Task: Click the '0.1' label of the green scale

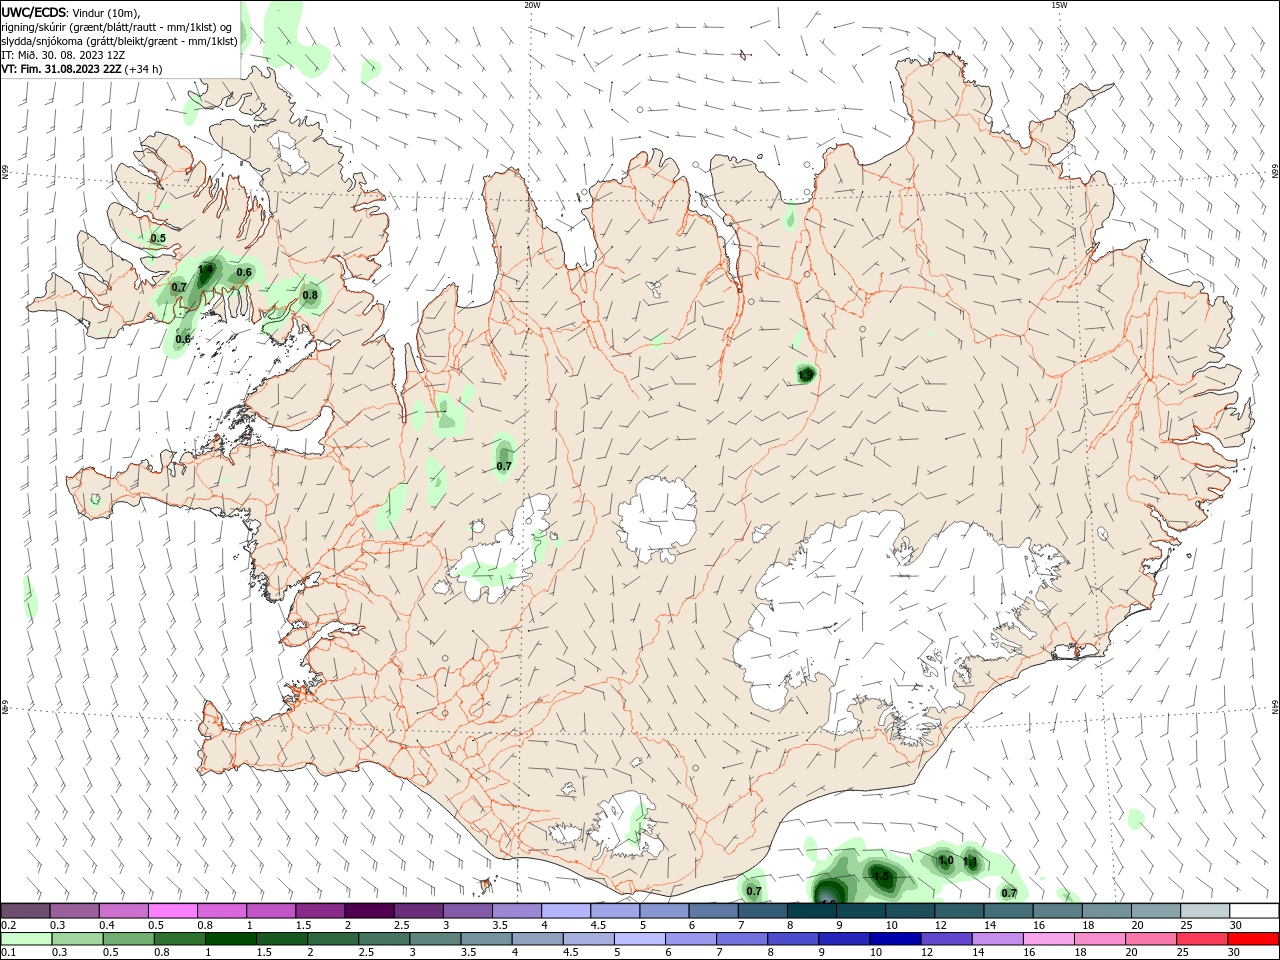Action: [x=8, y=953]
